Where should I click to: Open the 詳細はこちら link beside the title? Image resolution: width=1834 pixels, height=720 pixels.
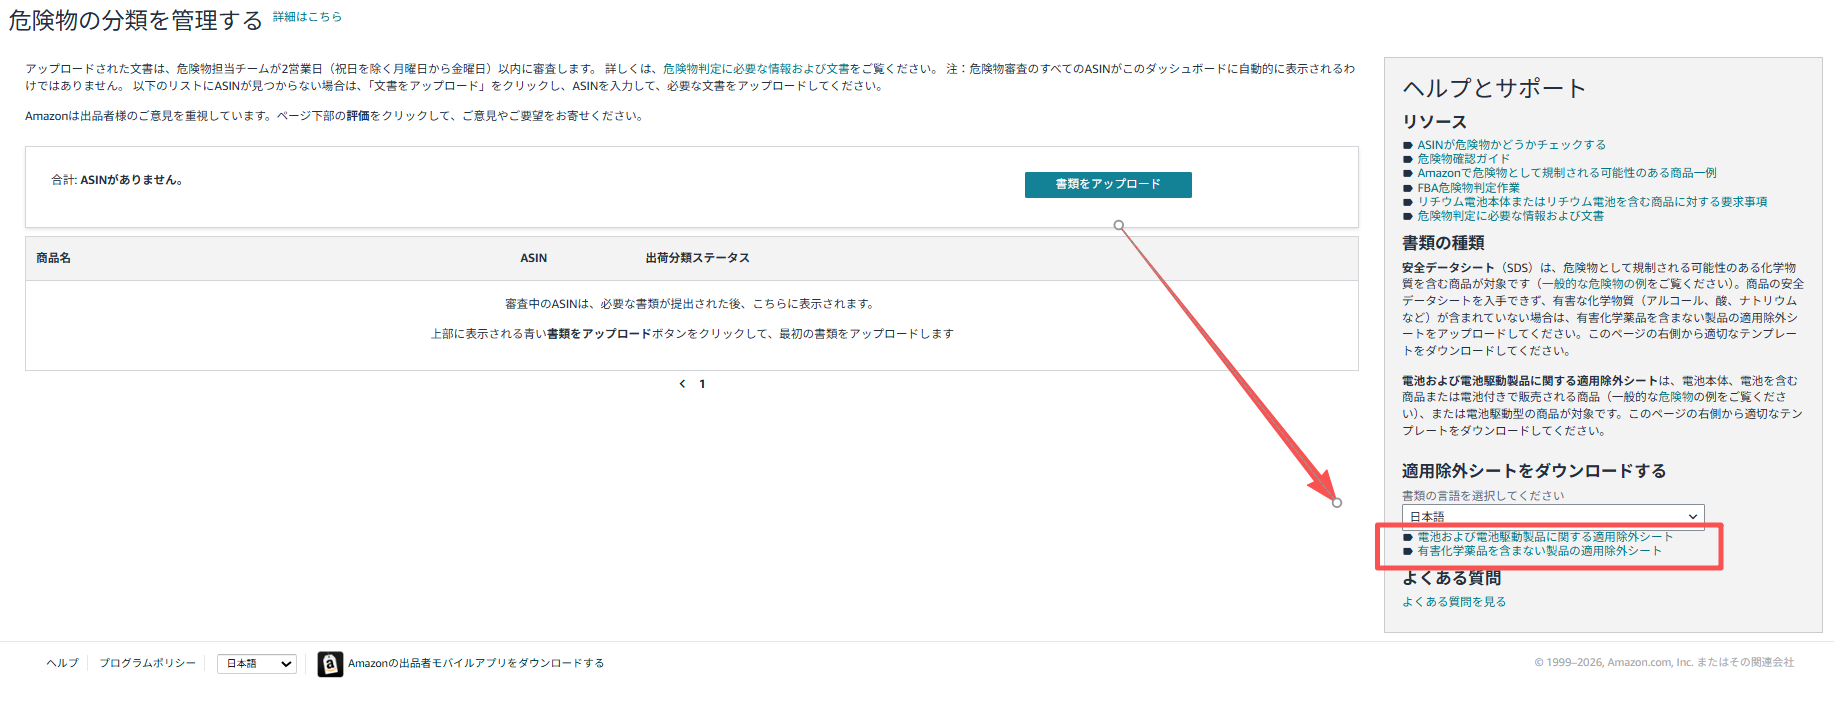tap(307, 17)
